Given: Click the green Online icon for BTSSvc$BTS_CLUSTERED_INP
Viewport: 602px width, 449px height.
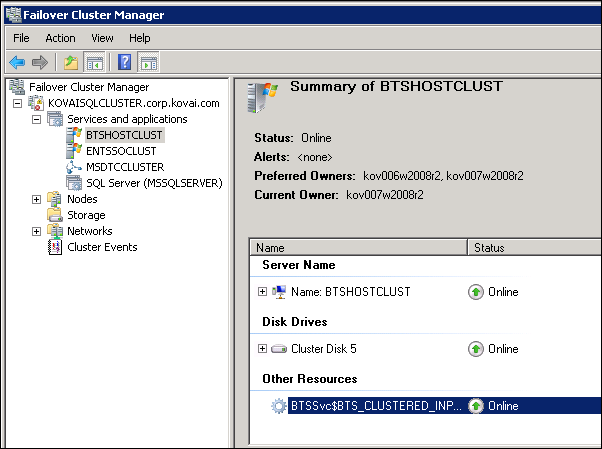Looking at the screenshot, I should coord(476,406).
